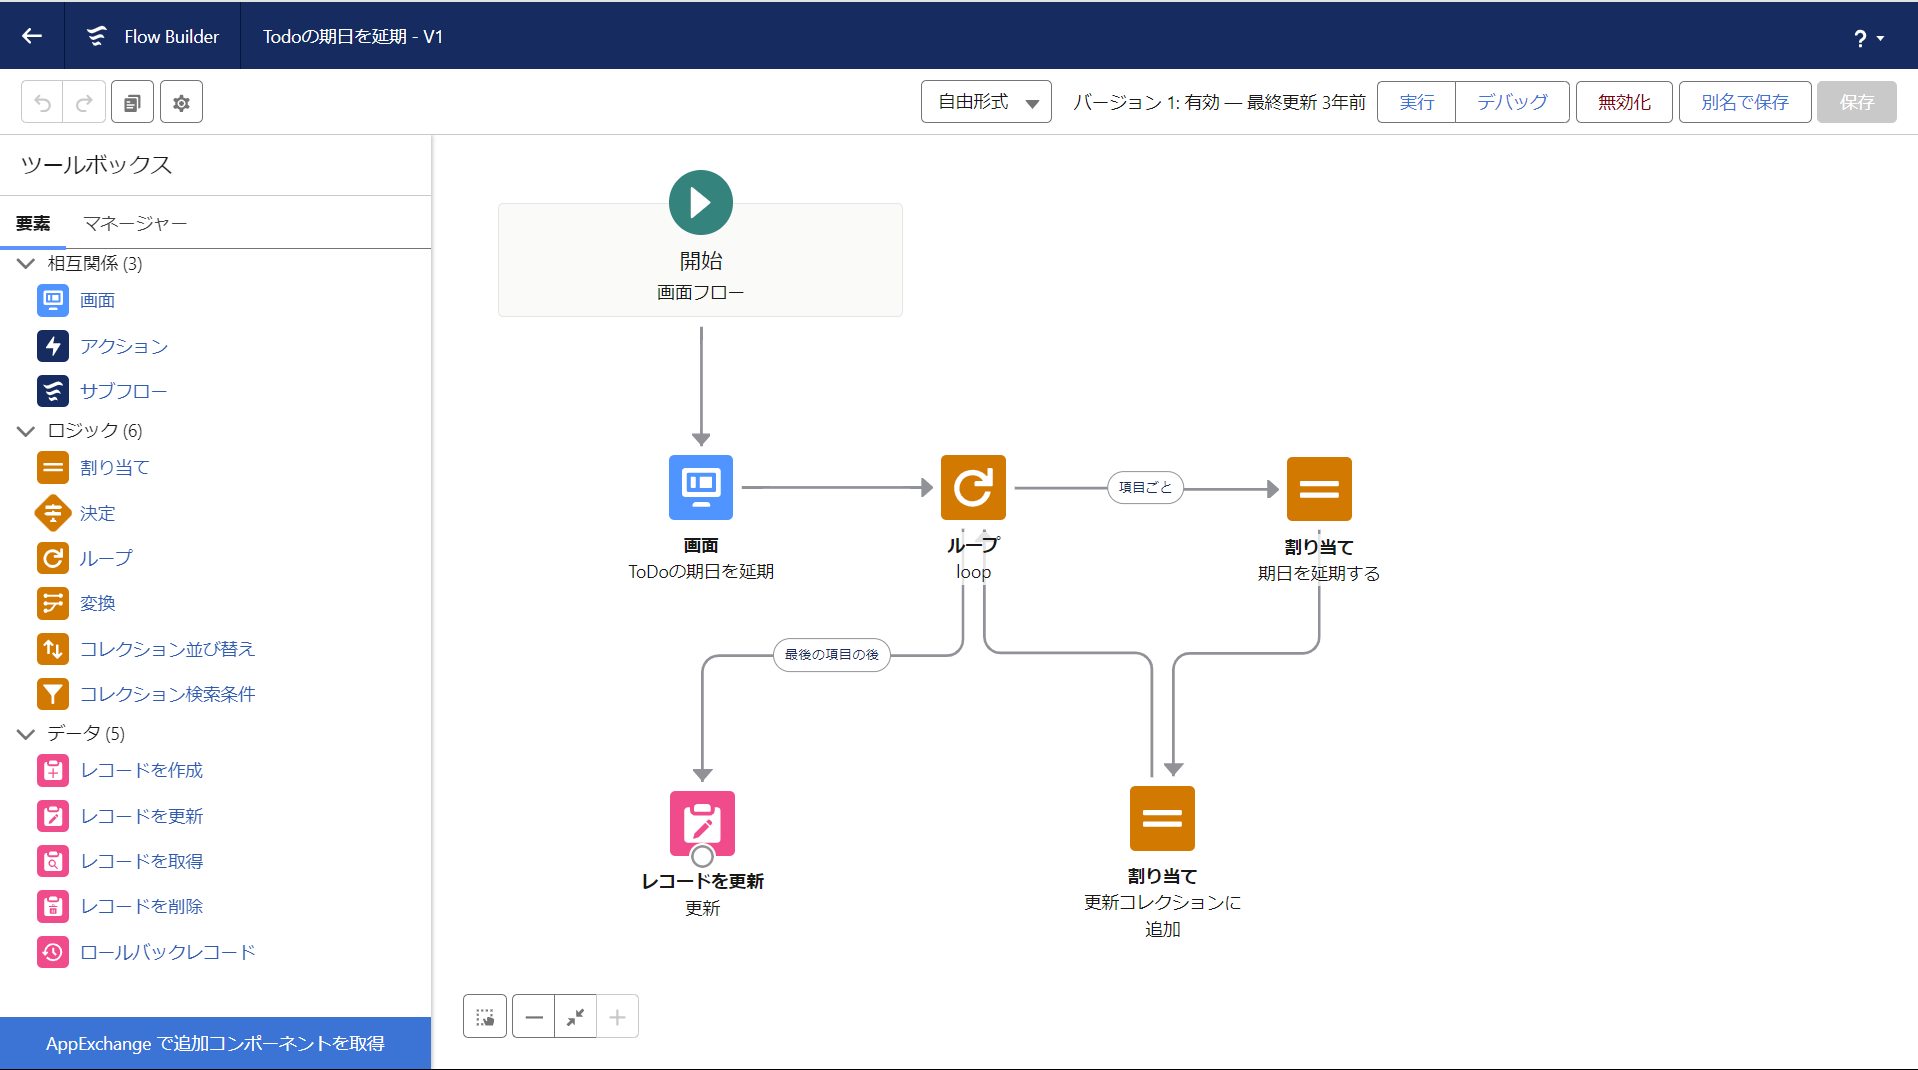Zoom out the canvas
This screenshot has height=1070, width=1918.
pos(534,1017)
